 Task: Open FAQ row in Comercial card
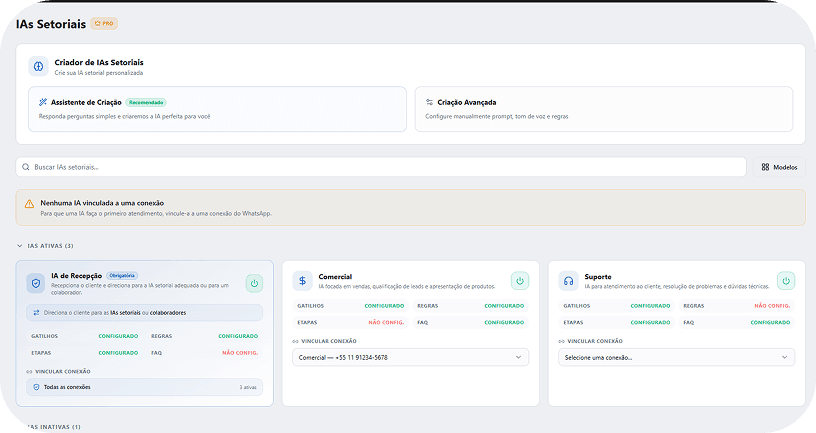pos(470,323)
